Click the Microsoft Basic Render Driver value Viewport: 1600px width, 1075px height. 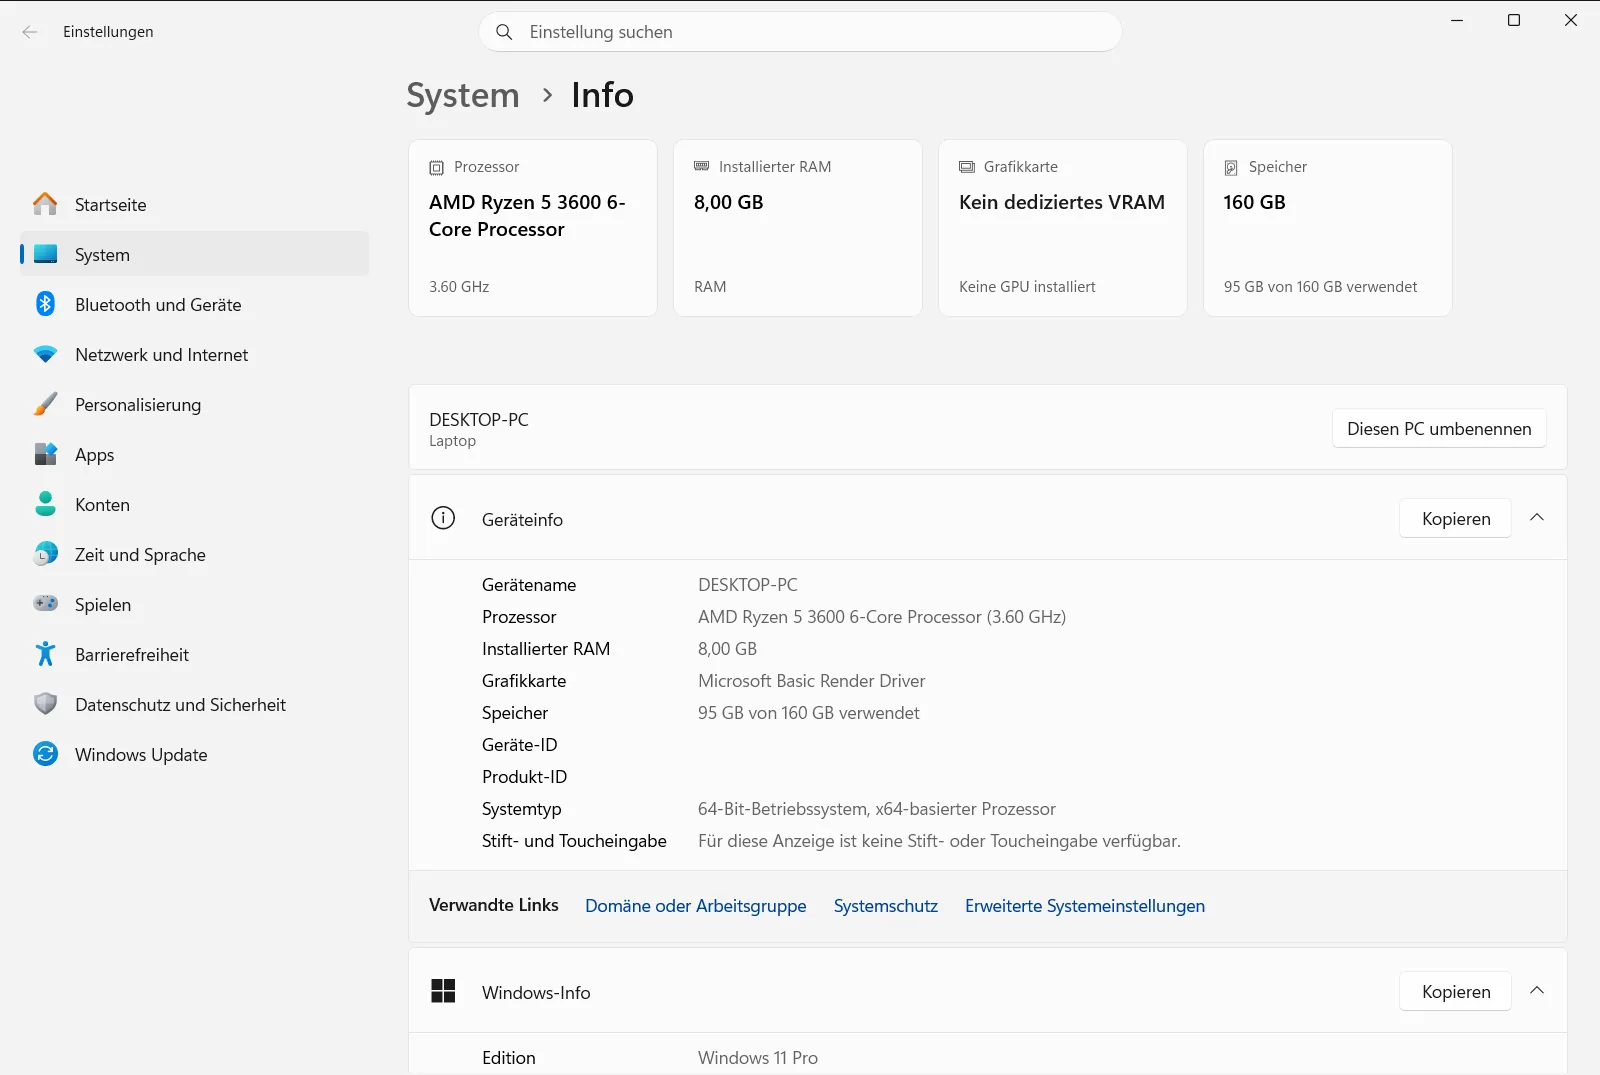[811, 681]
